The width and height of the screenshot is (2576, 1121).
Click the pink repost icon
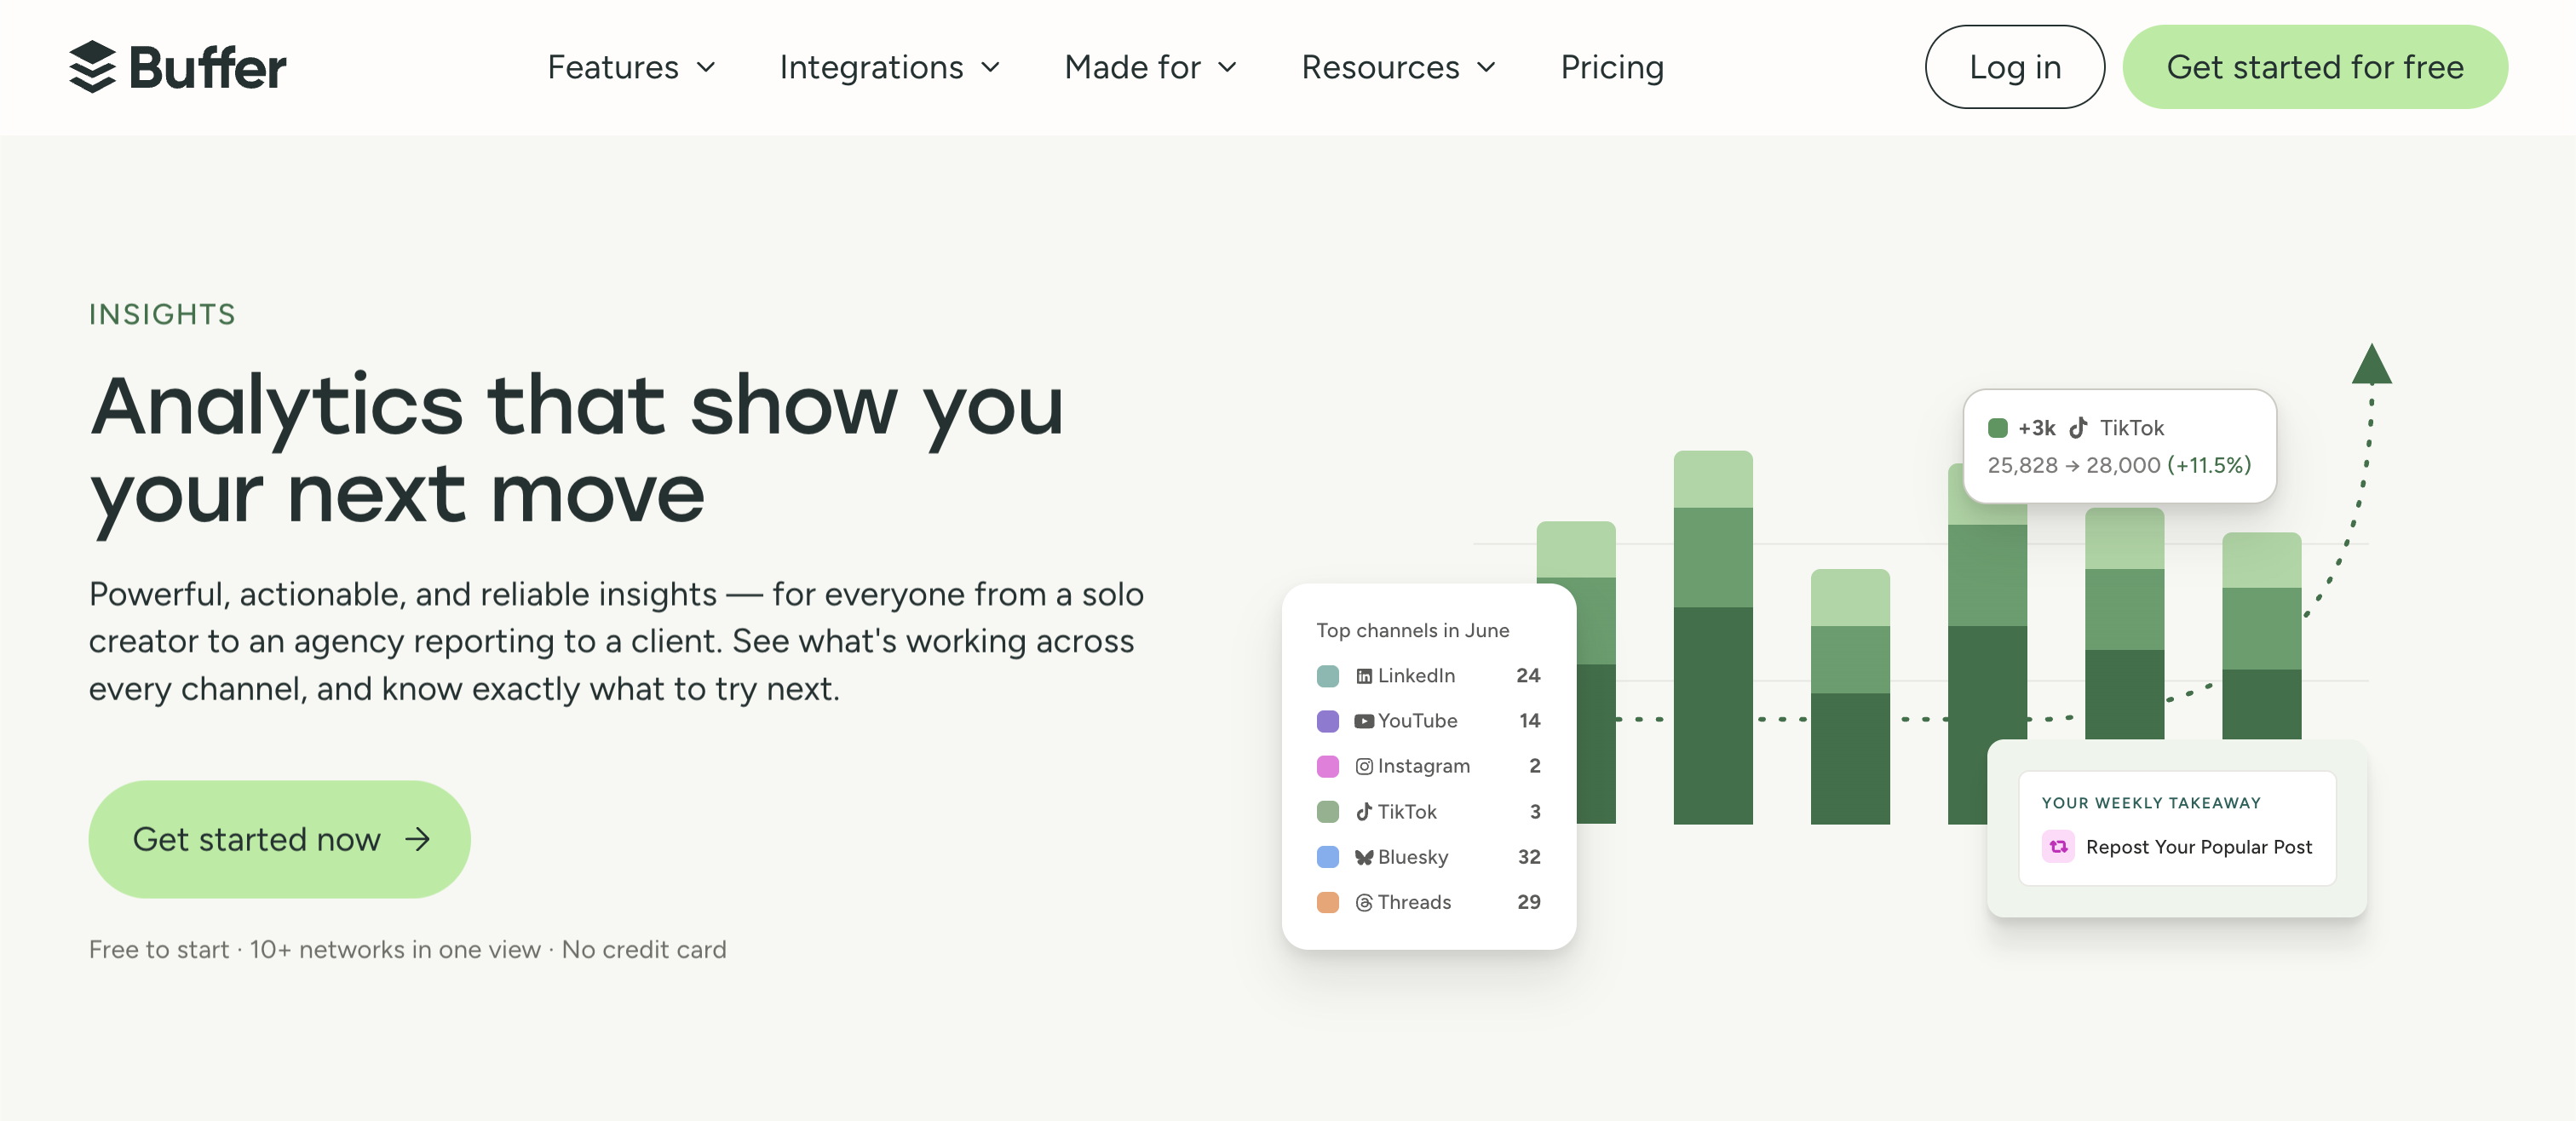(2058, 847)
